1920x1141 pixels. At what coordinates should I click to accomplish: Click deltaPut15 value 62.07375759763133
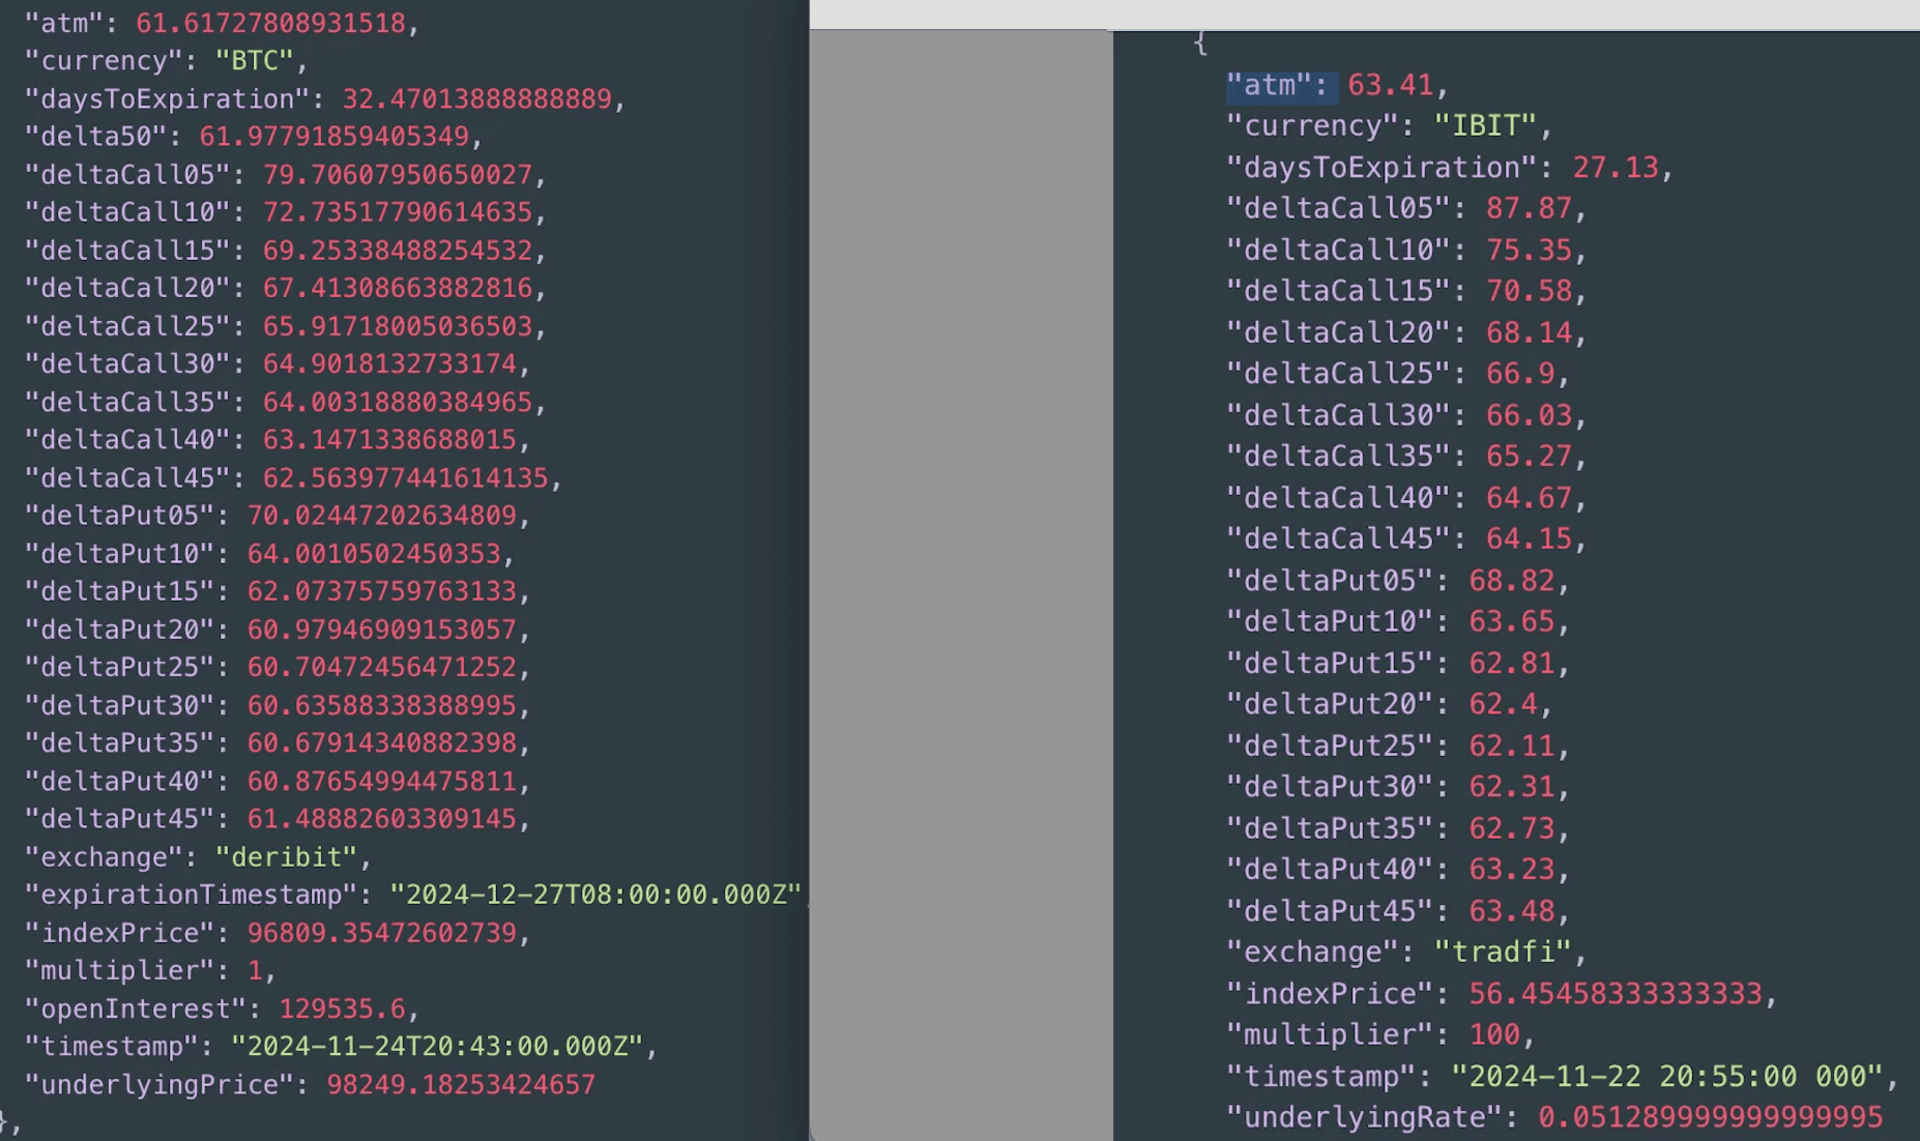coord(382,591)
